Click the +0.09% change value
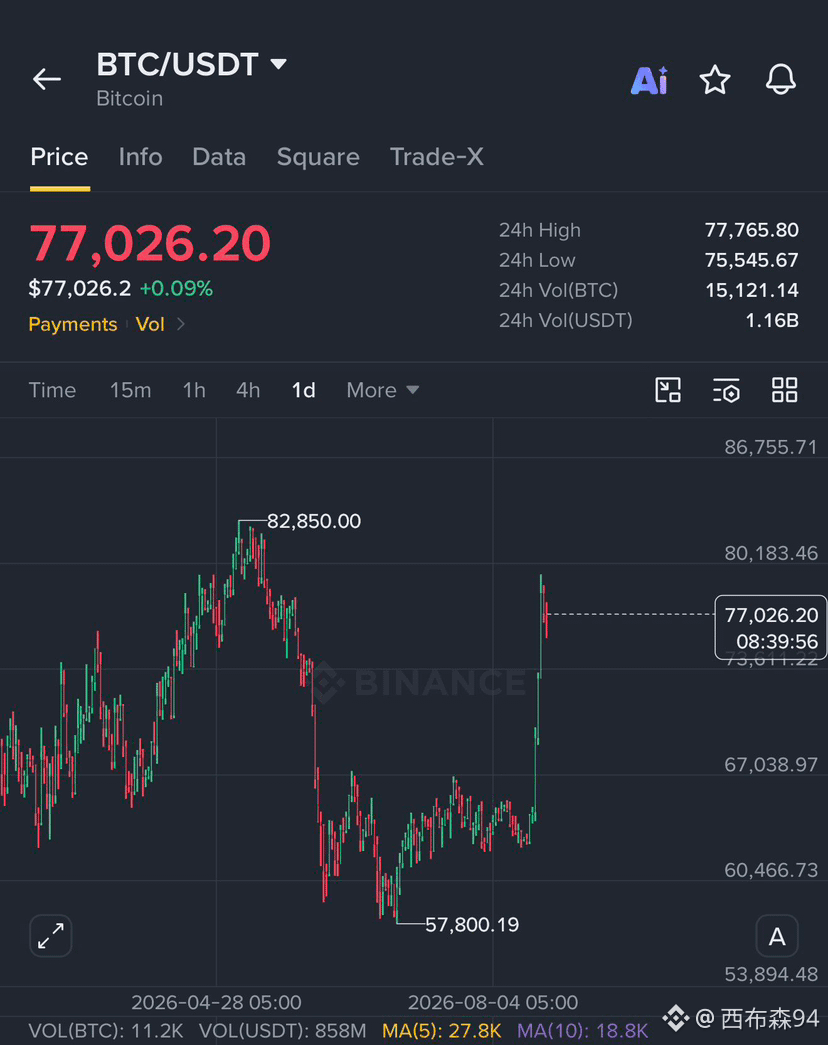 pyautogui.click(x=176, y=289)
